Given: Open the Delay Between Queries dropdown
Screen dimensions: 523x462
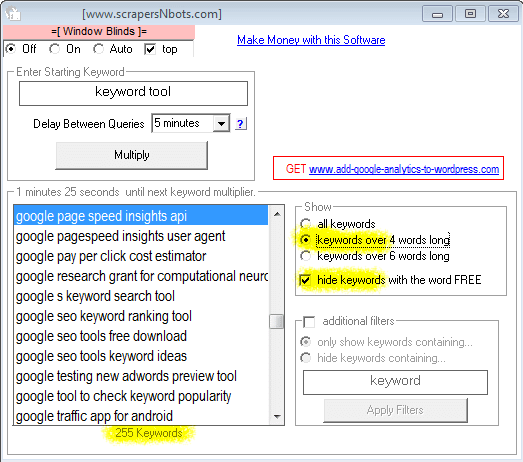Looking at the screenshot, I should (x=221, y=124).
